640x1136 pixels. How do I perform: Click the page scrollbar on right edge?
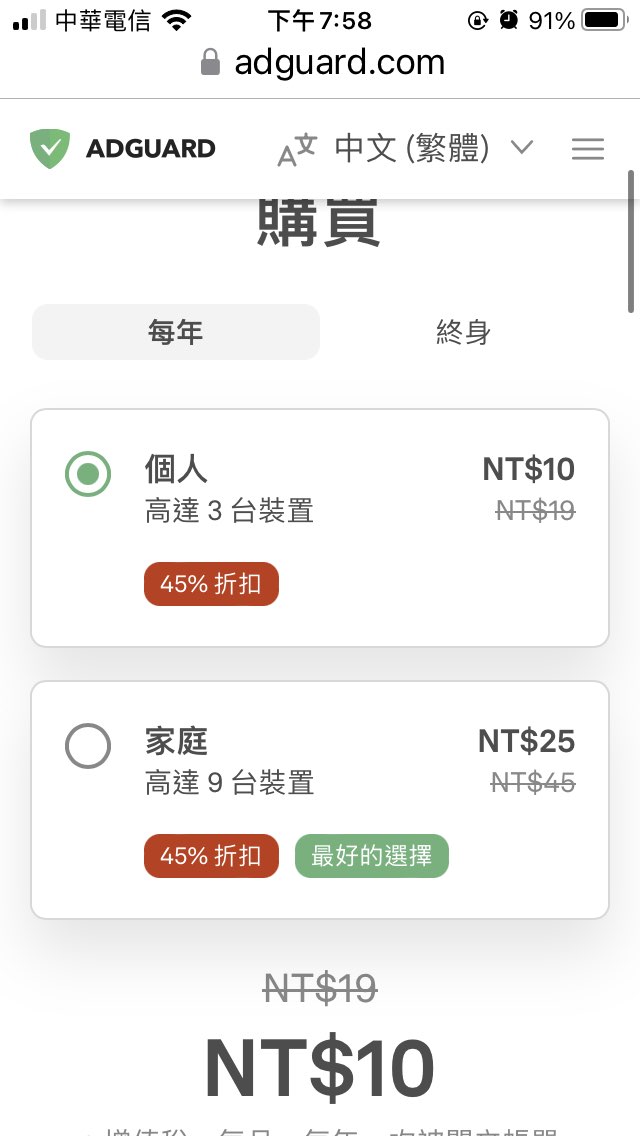tap(631, 242)
